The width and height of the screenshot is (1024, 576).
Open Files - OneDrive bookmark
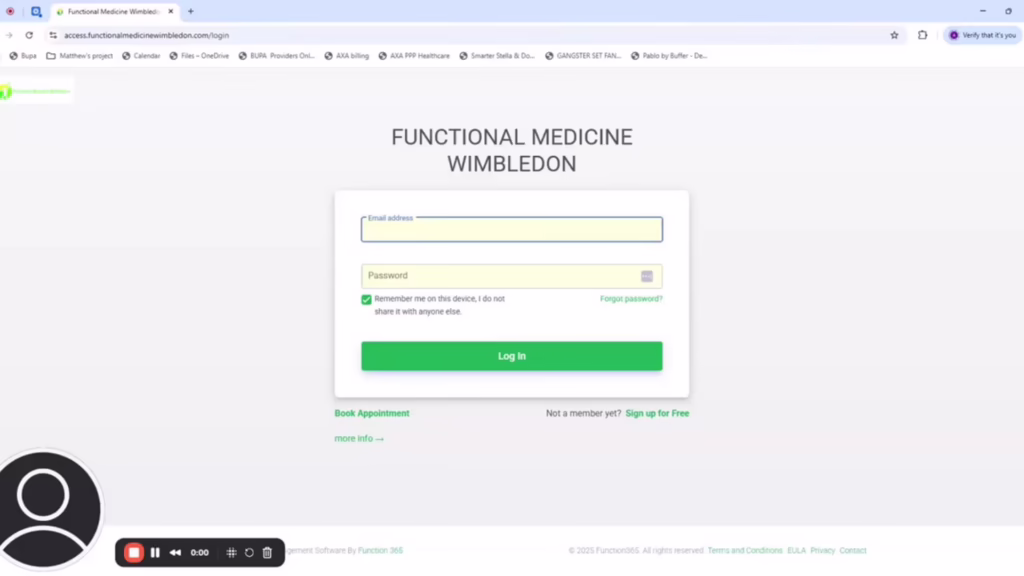pyautogui.click(x=199, y=56)
